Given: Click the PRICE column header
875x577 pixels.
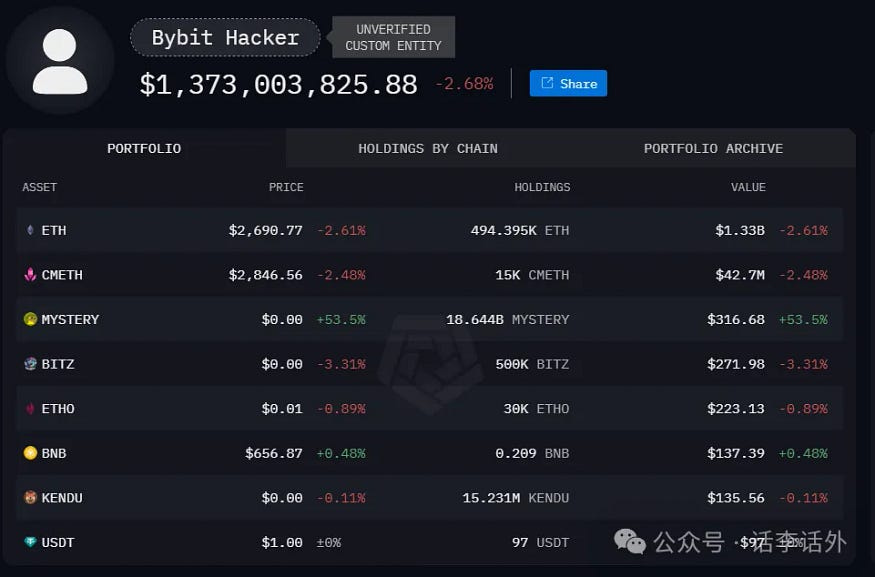Looking at the screenshot, I should 286,187.
